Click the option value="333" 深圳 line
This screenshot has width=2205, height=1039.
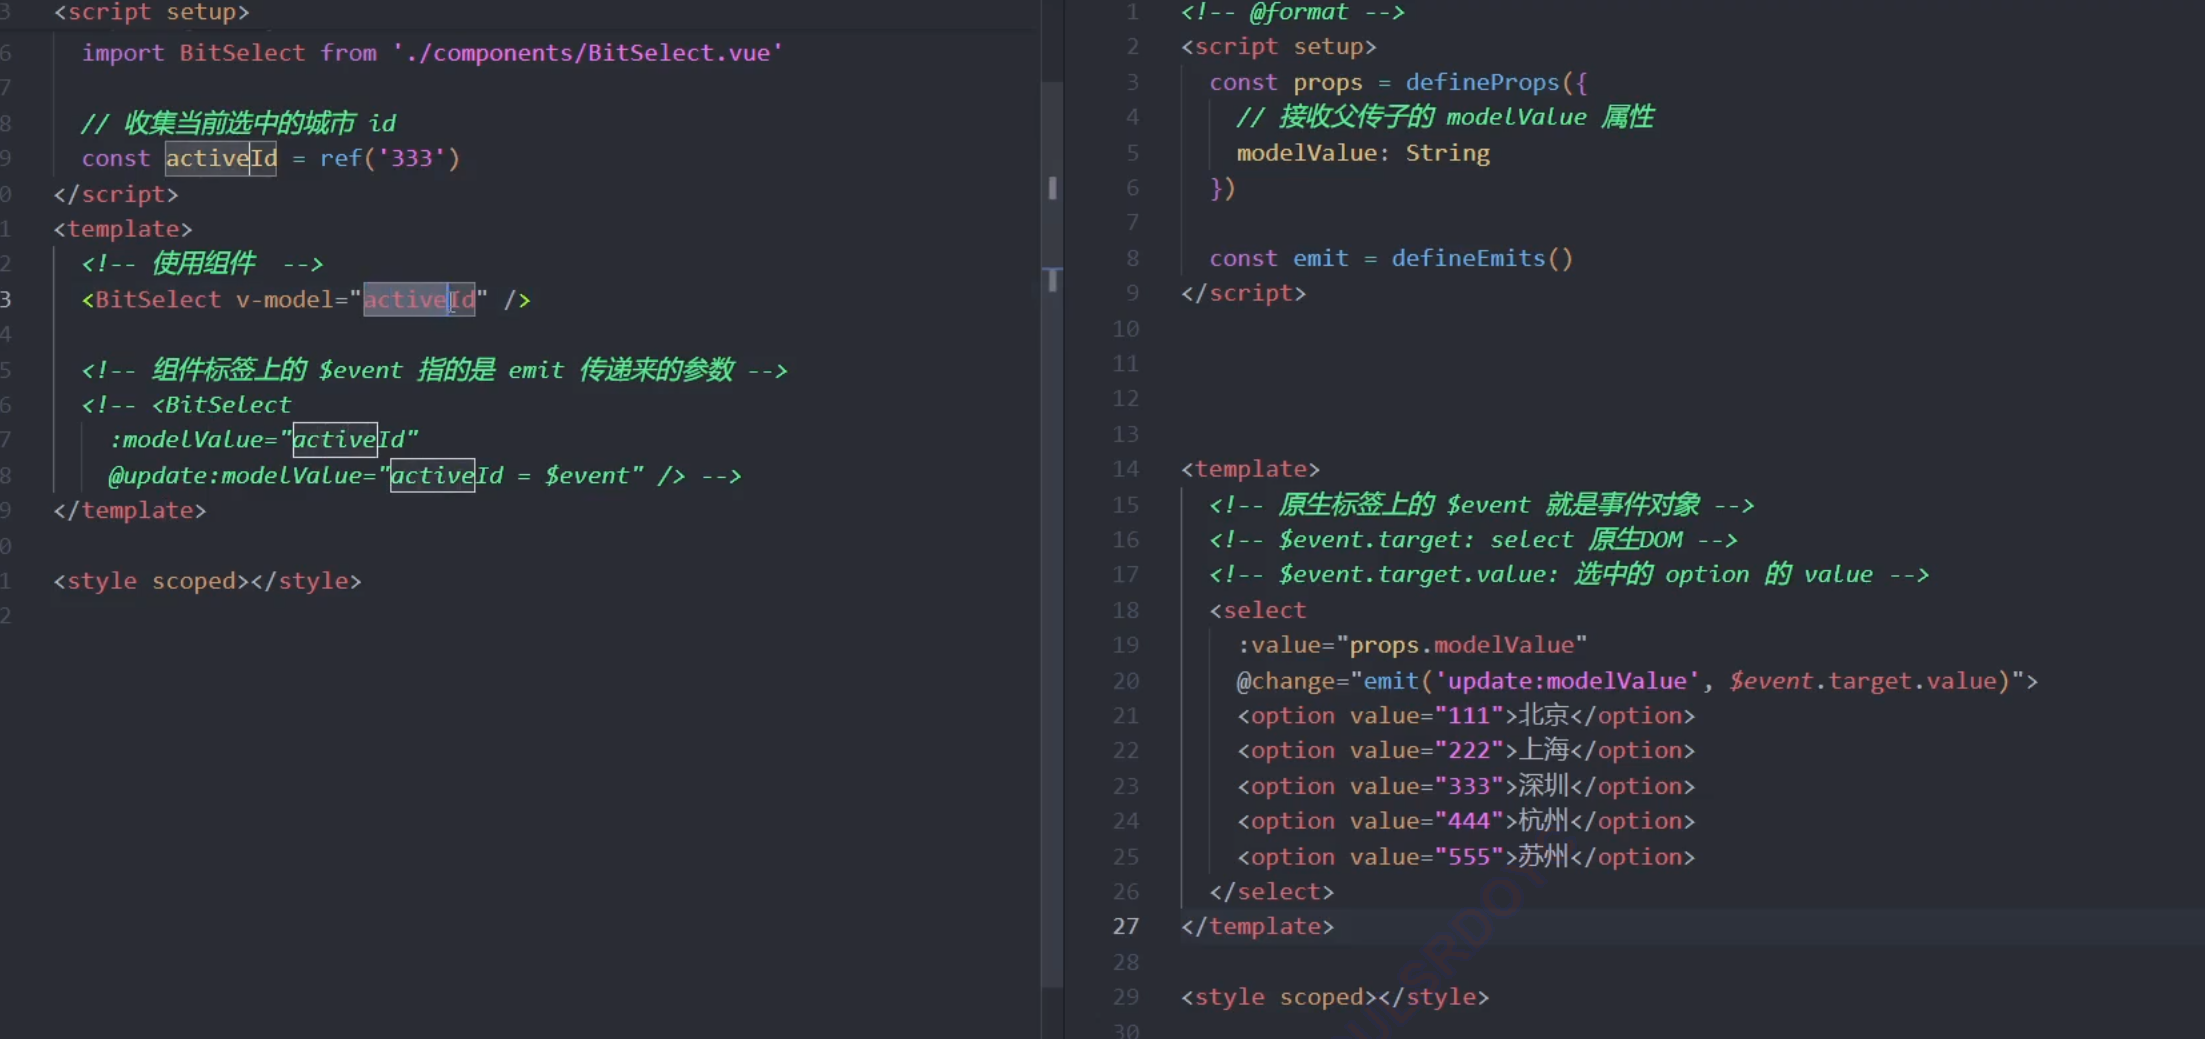[x=1466, y=787]
